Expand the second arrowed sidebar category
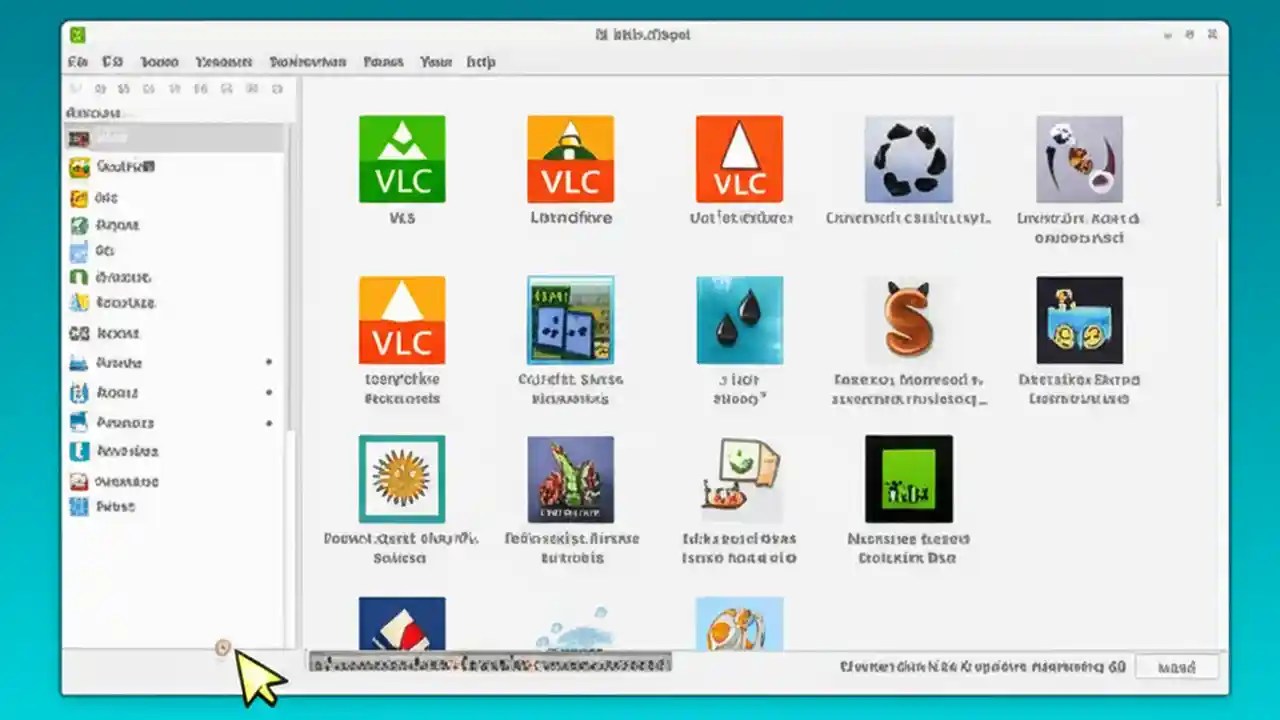Viewport: 1280px width, 720px height. click(x=268, y=393)
